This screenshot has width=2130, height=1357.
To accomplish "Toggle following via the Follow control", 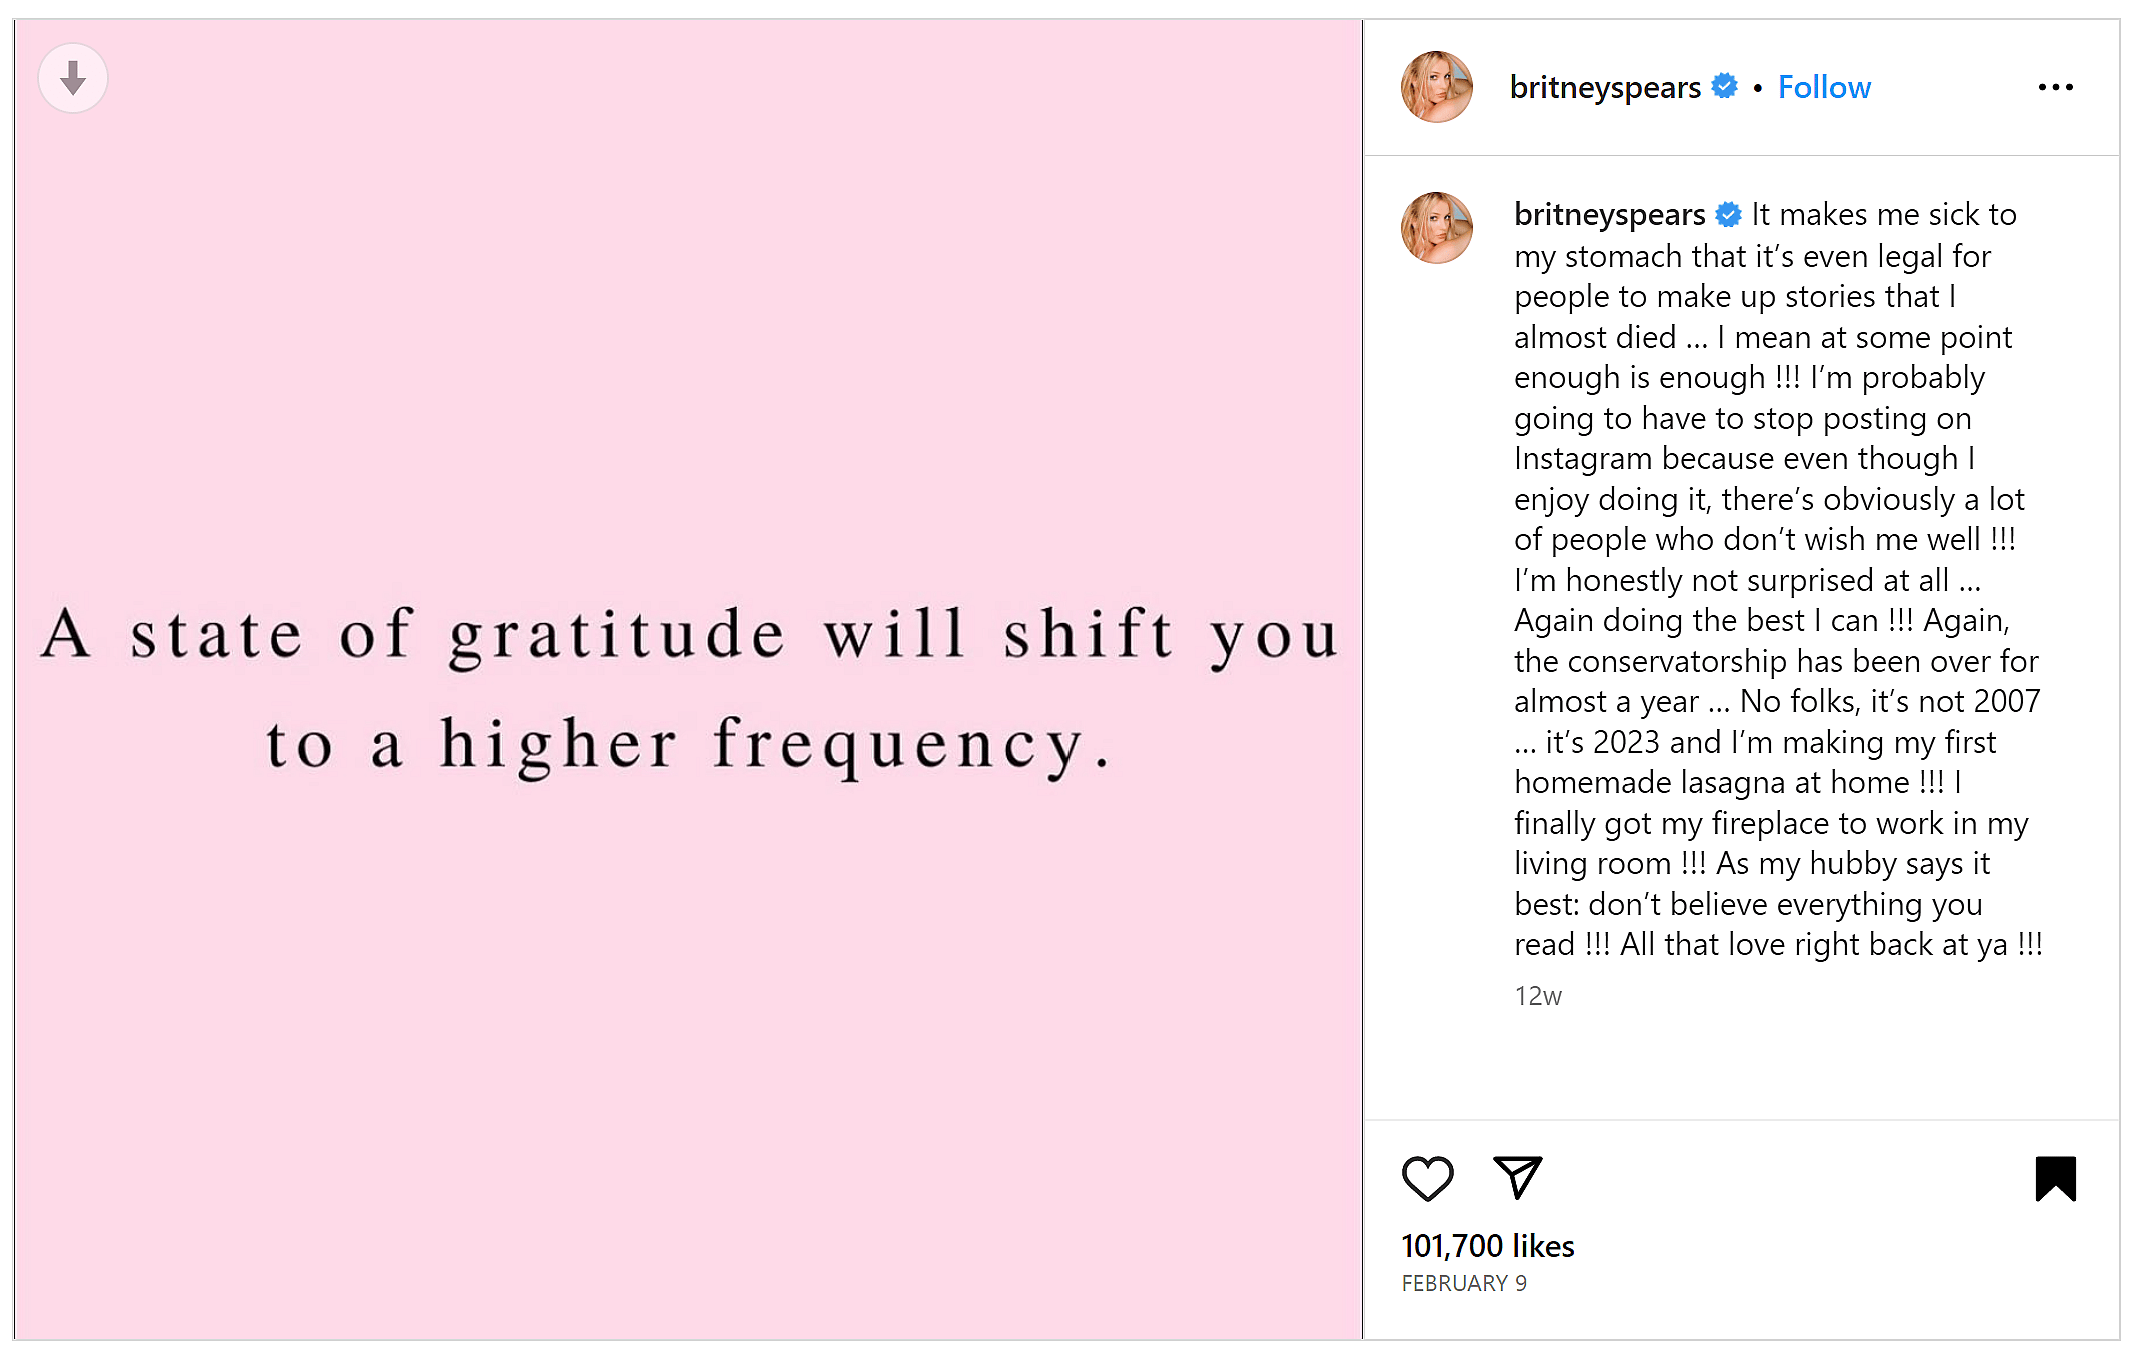I will pos(1824,87).
